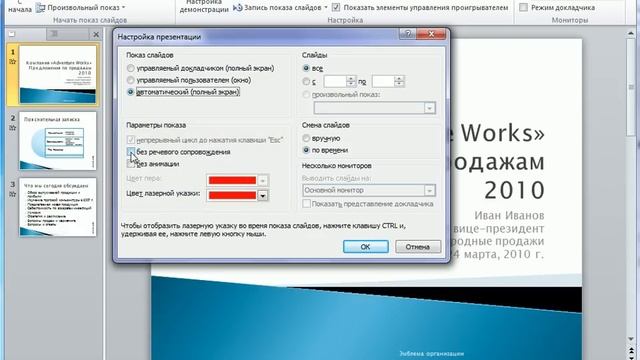Choose the all slides radio button
640x360 pixels.
click(306, 68)
